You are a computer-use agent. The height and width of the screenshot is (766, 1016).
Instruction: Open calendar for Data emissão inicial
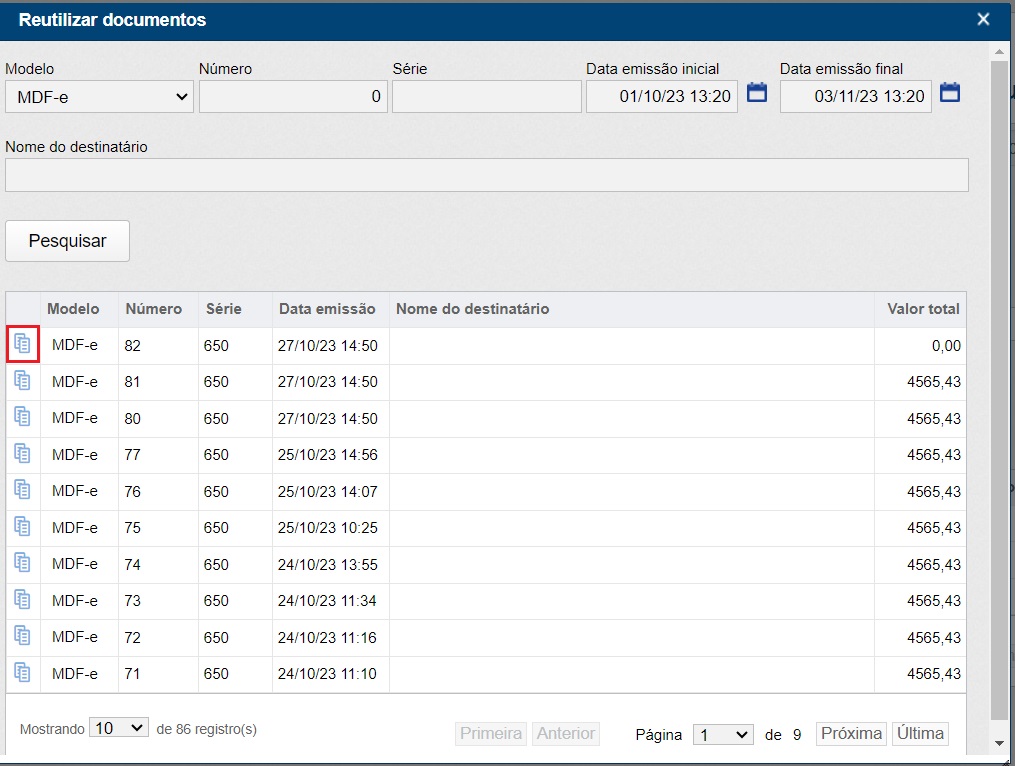pos(757,93)
